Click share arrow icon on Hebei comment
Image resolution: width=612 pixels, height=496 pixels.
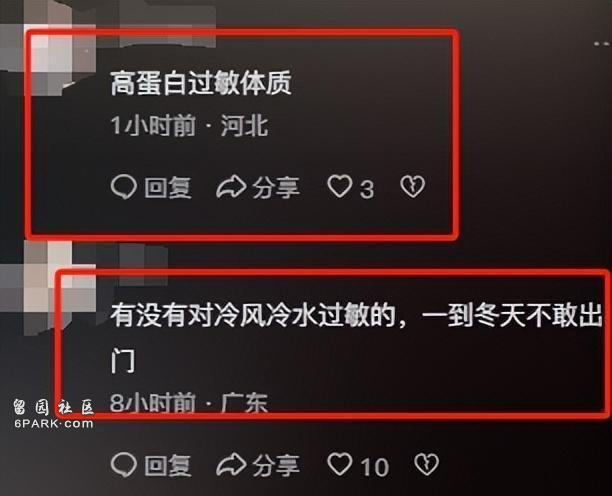(231, 187)
